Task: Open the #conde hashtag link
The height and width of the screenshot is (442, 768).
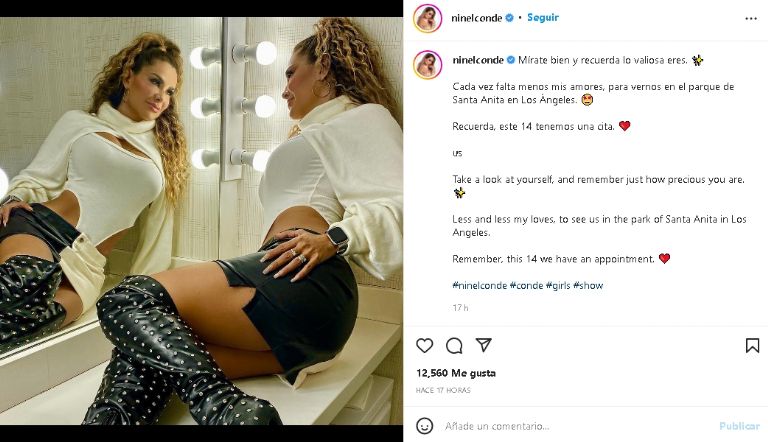Action: (x=526, y=285)
